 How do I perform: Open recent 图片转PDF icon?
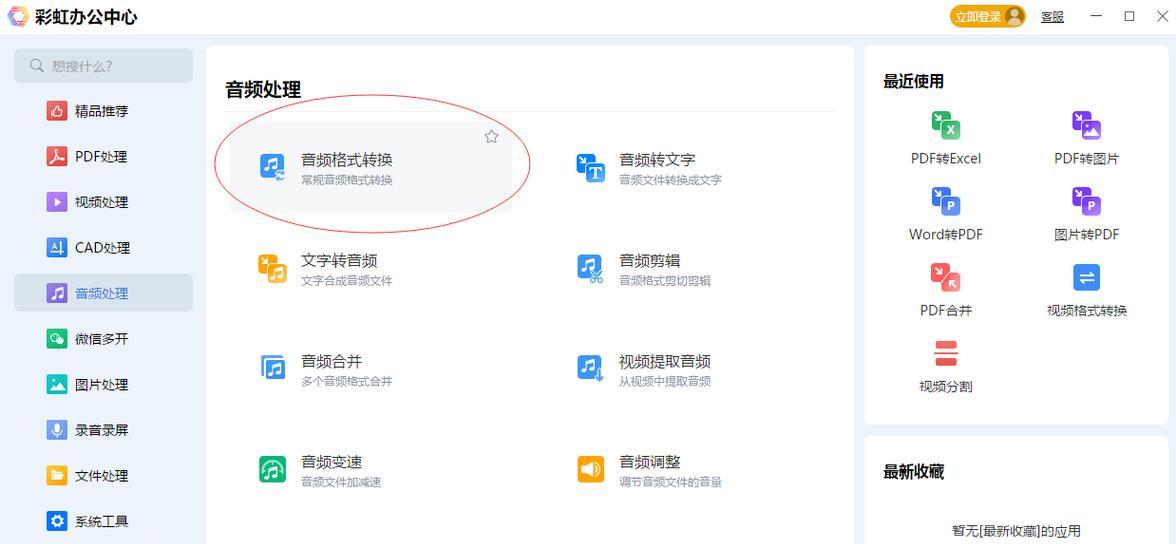(1086, 202)
